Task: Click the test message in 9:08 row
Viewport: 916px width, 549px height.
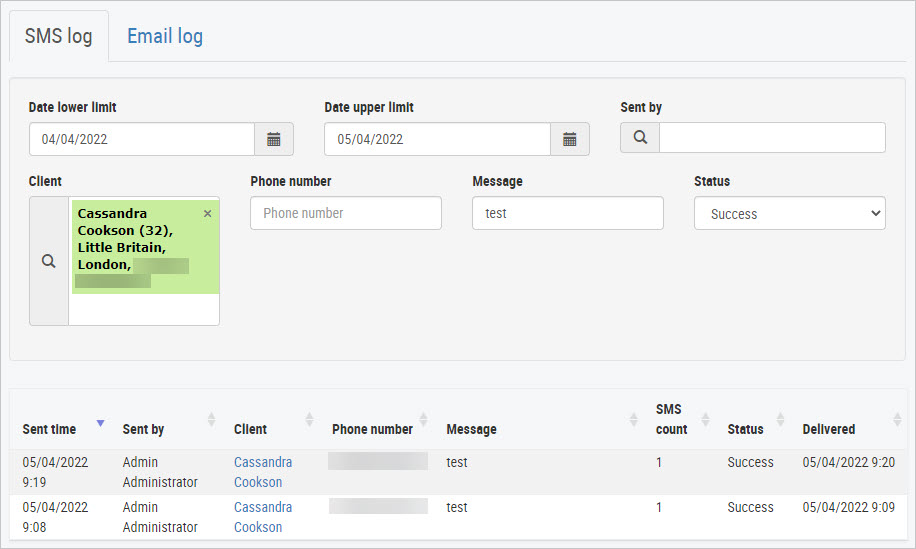Action: coord(457,507)
